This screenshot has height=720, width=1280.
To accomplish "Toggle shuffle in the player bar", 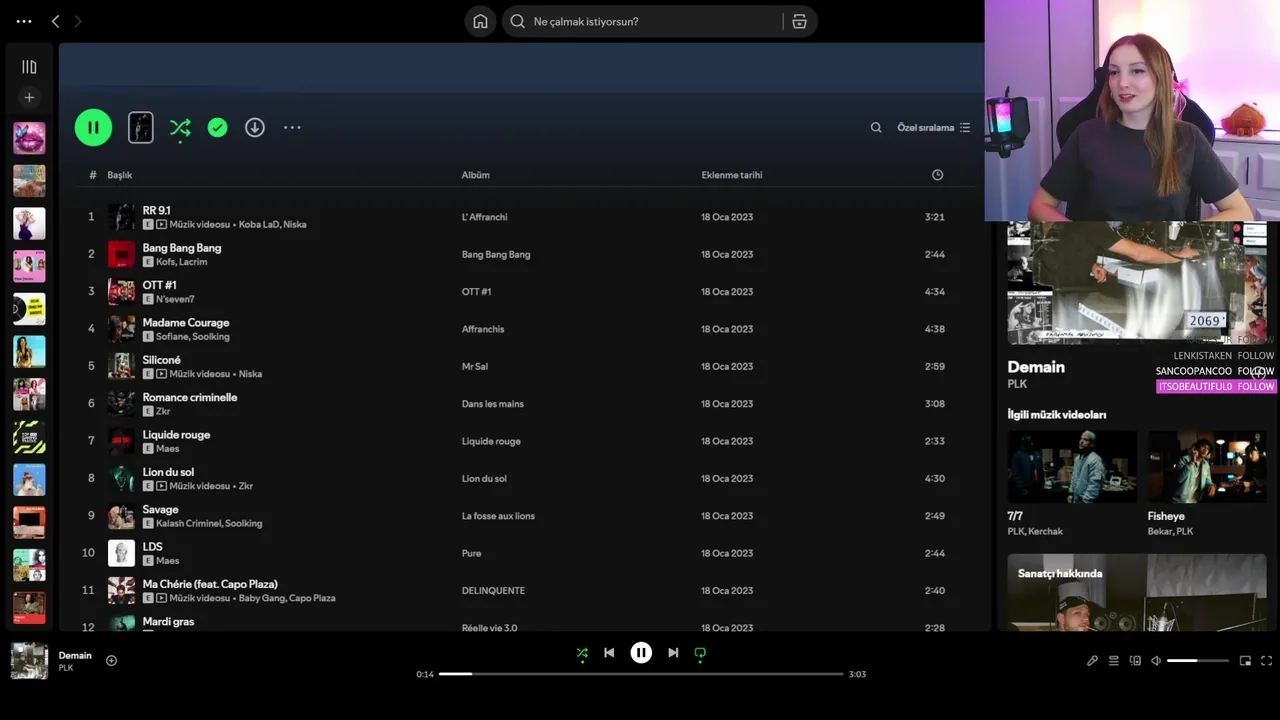I will click(582, 653).
